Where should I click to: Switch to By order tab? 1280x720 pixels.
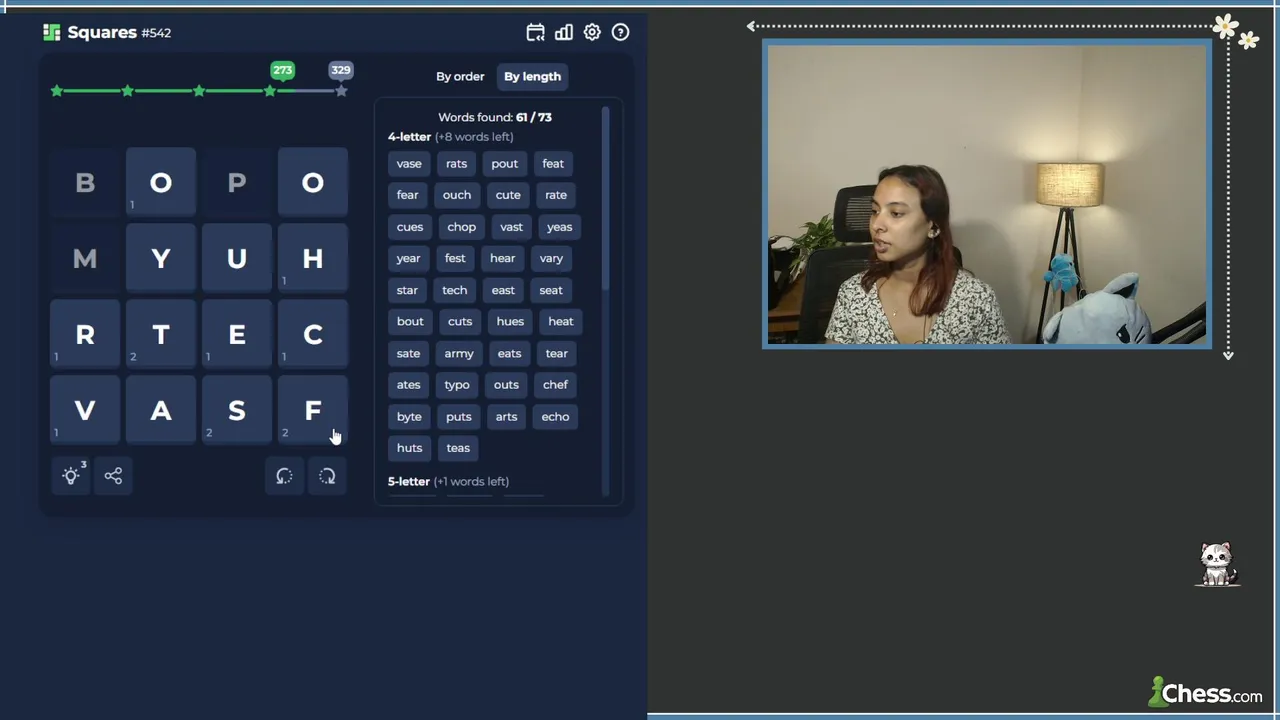coord(460,76)
